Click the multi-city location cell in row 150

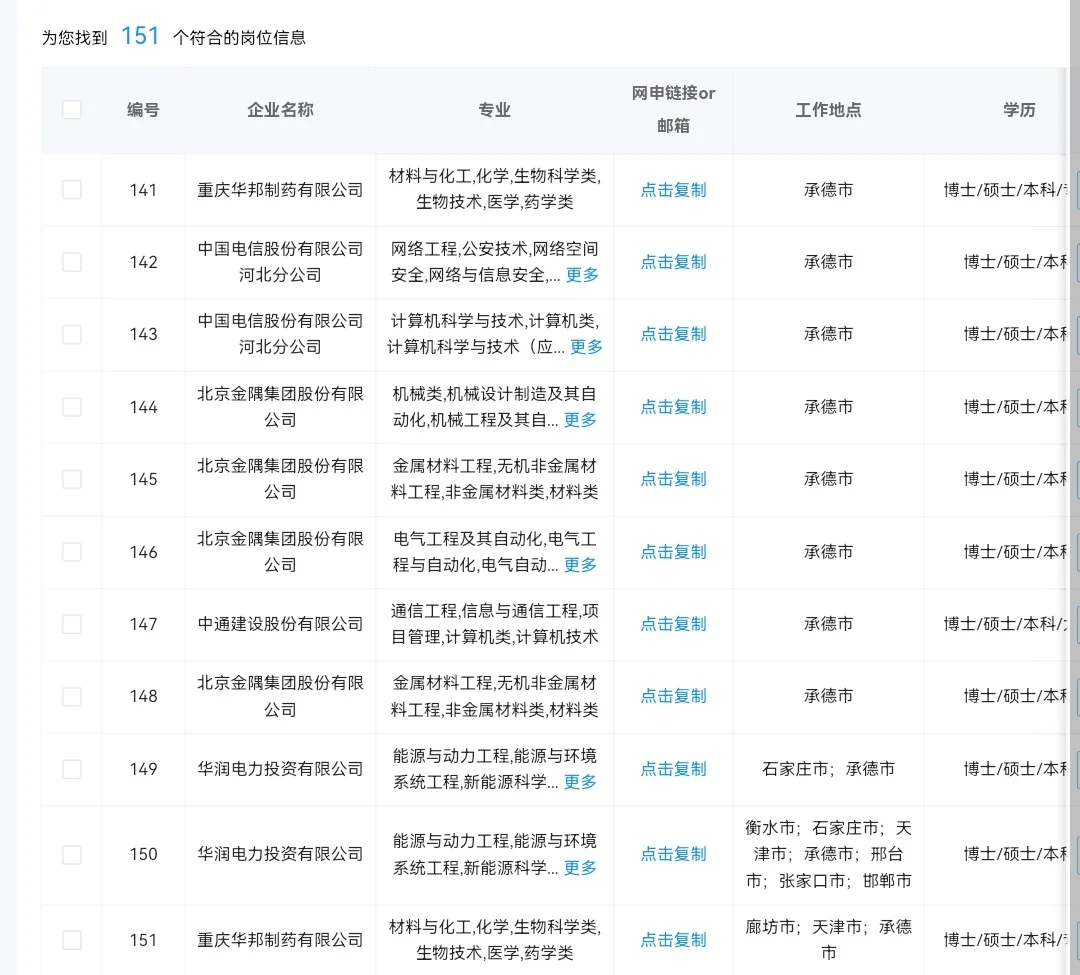829,855
